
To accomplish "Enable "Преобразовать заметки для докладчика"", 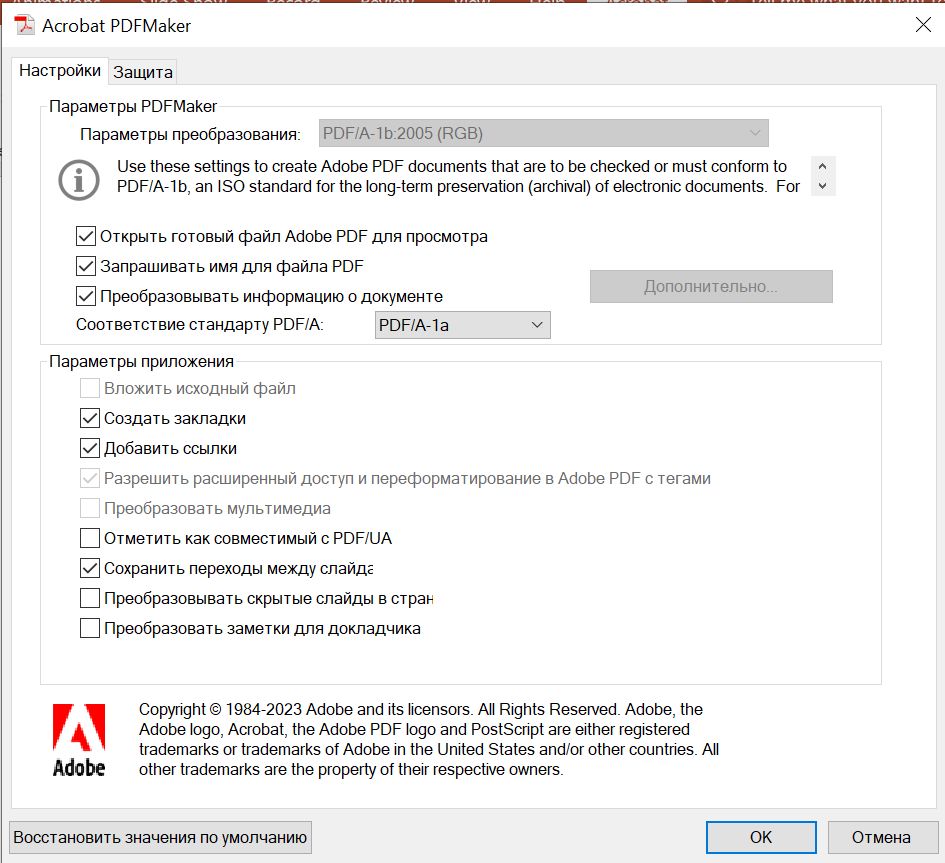I will click(89, 628).
